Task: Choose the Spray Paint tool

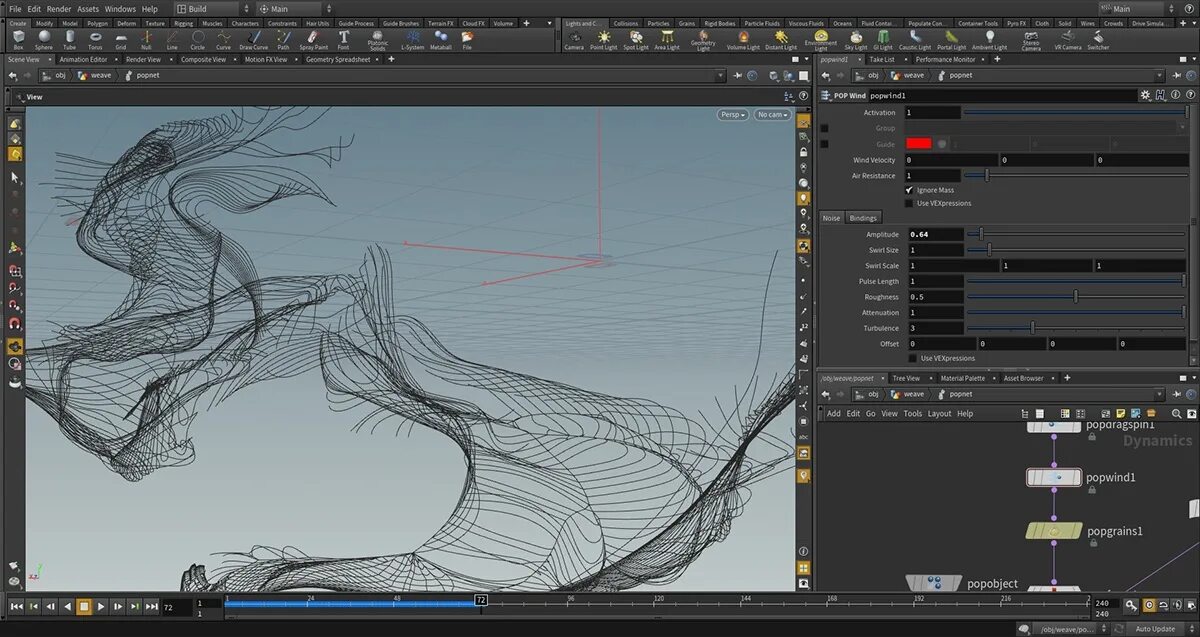Action: pos(313,39)
